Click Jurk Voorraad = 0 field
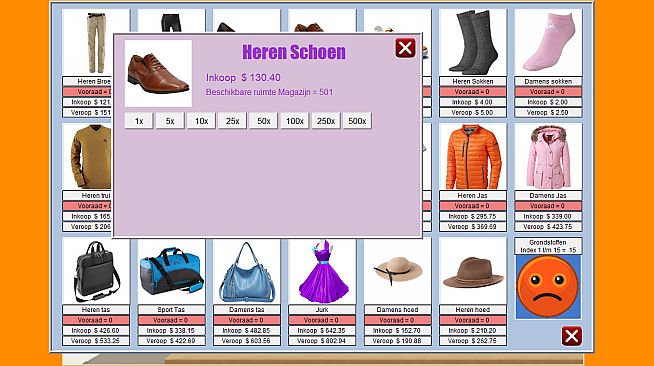The width and height of the screenshot is (654, 366). coord(322,320)
